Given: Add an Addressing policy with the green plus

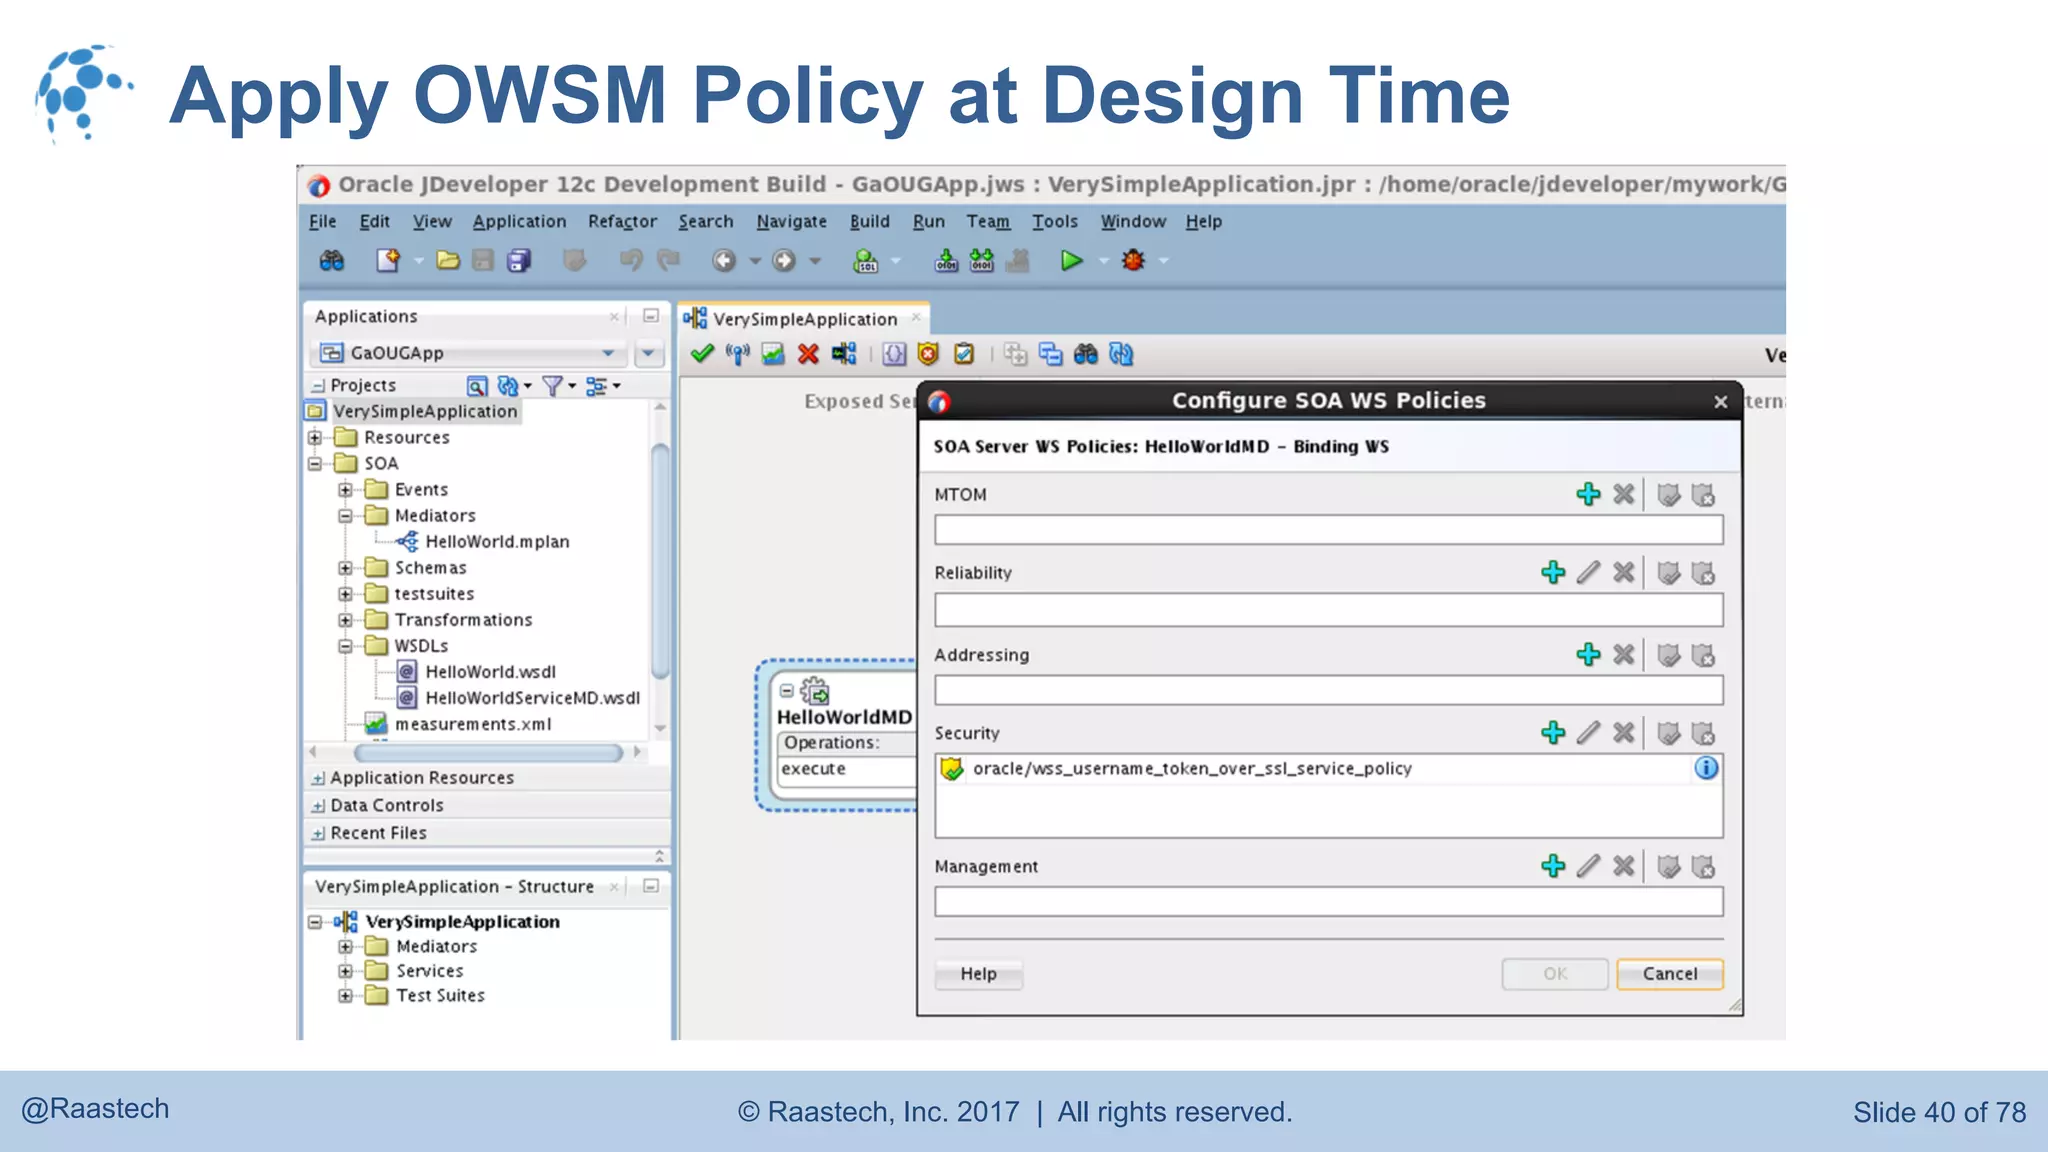Looking at the screenshot, I should coord(1588,655).
